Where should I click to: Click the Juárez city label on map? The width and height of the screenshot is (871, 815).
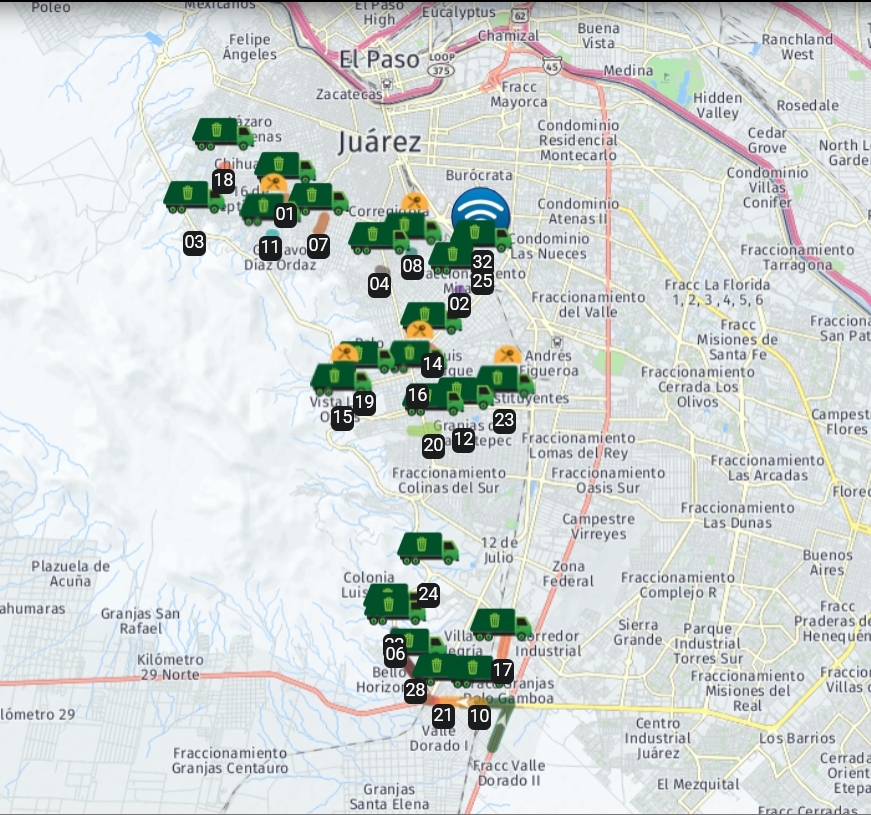(x=380, y=141)
